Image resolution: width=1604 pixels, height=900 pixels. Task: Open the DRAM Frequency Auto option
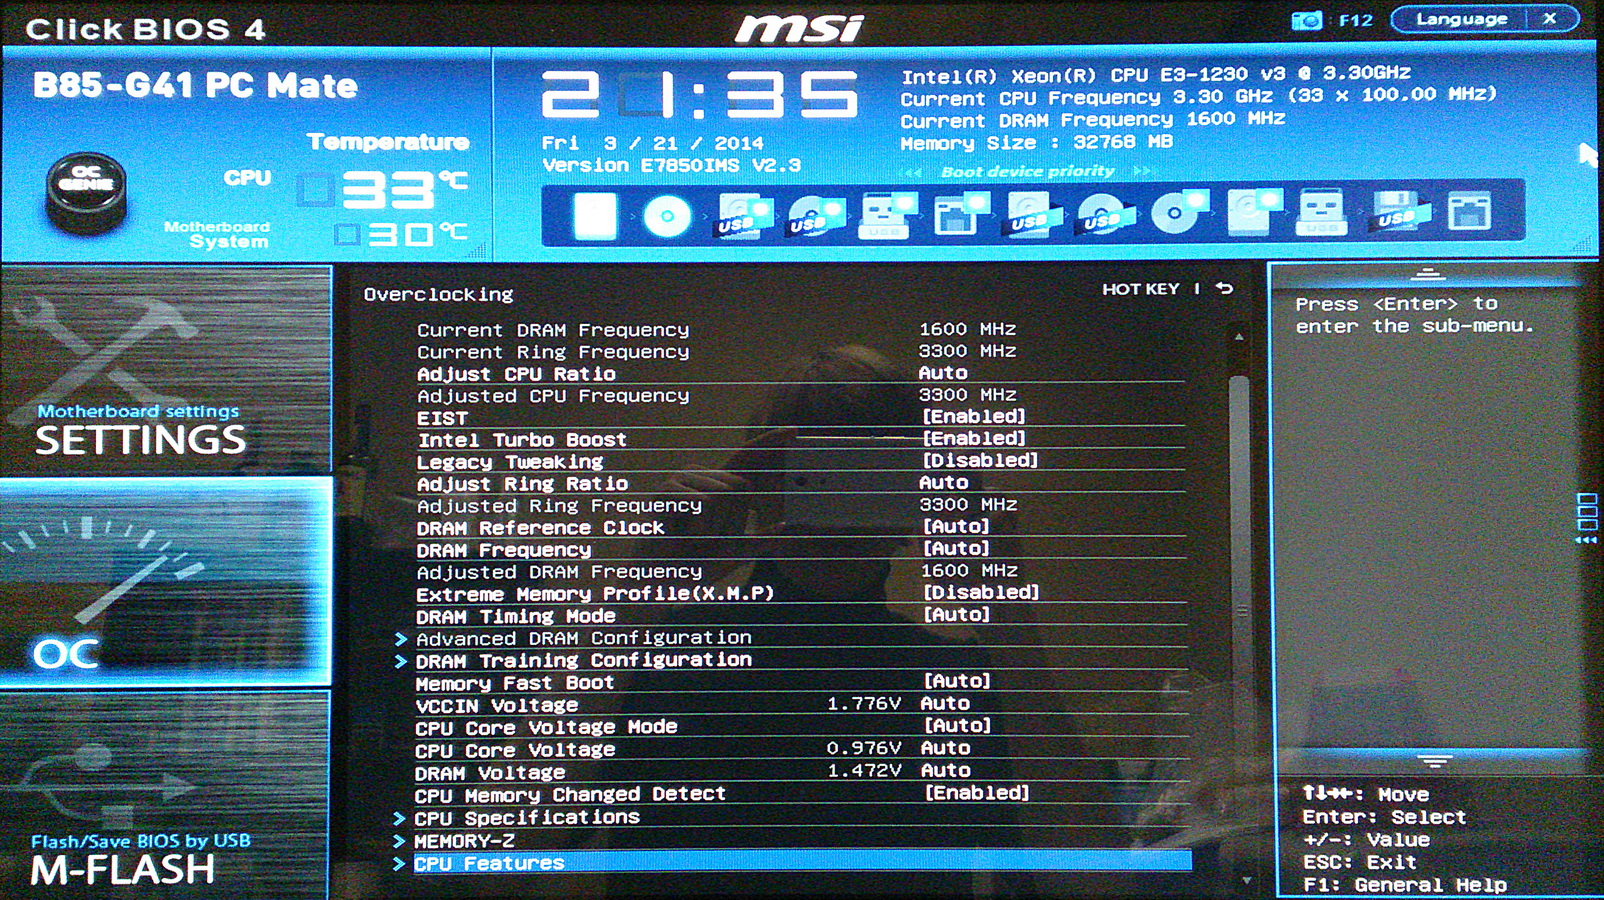[x=956, y=549]
